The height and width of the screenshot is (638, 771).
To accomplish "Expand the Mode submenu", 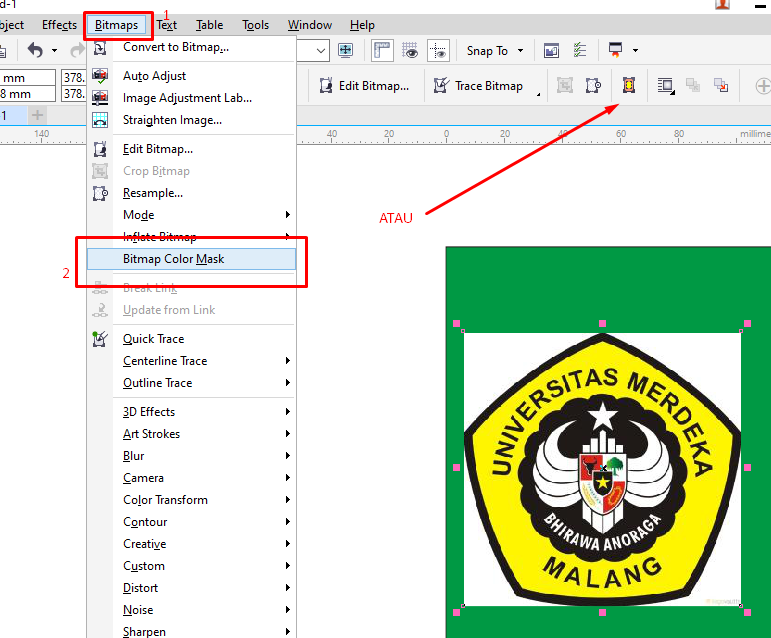I will [x=192, y=215].
